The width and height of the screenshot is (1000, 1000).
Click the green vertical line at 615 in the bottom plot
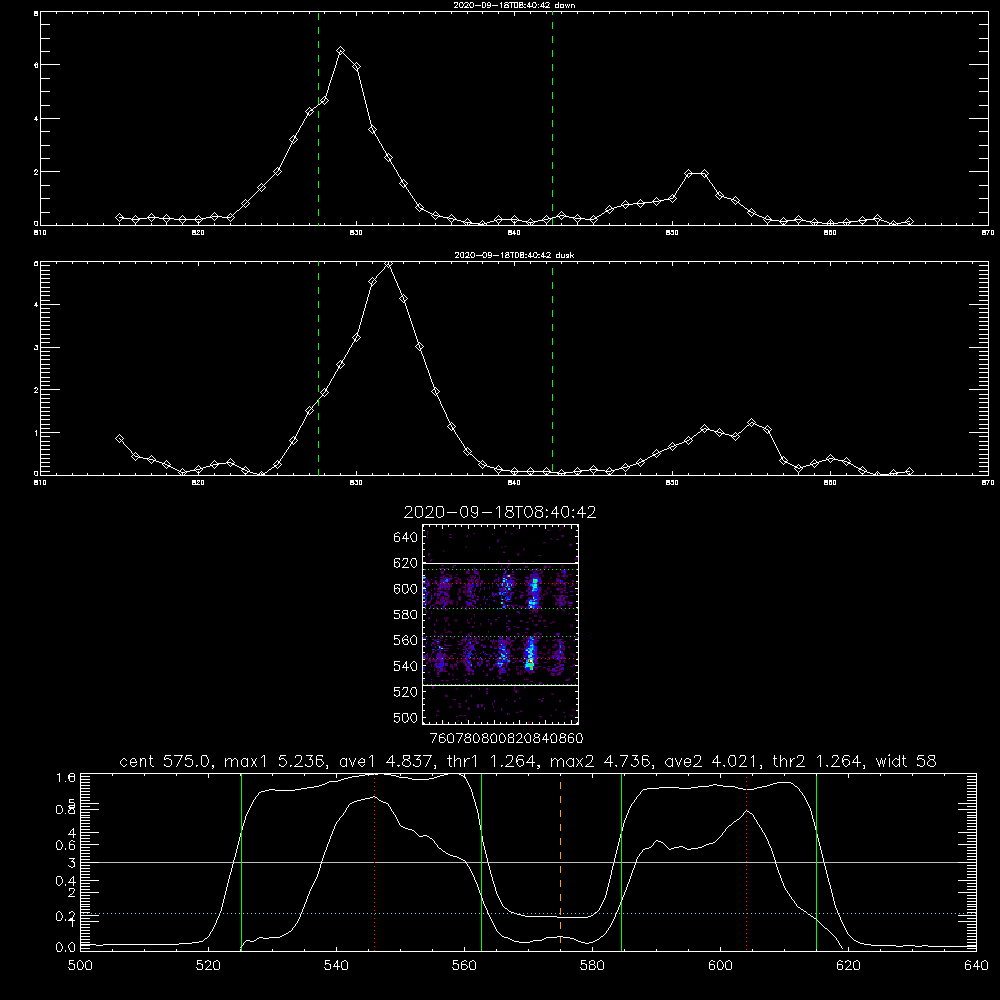tap(816, 861)
